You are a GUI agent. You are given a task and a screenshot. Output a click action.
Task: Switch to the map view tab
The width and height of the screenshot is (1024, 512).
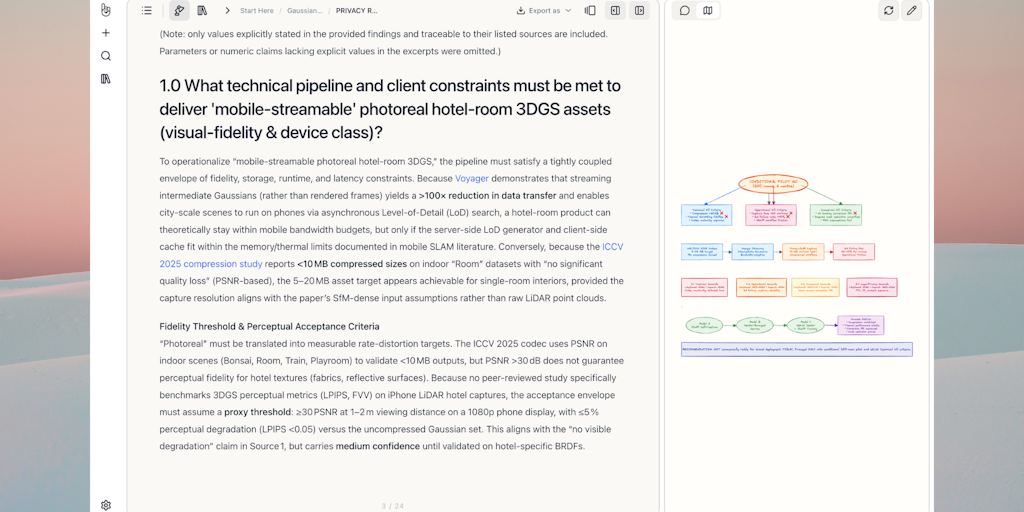(x=708, y=10)
